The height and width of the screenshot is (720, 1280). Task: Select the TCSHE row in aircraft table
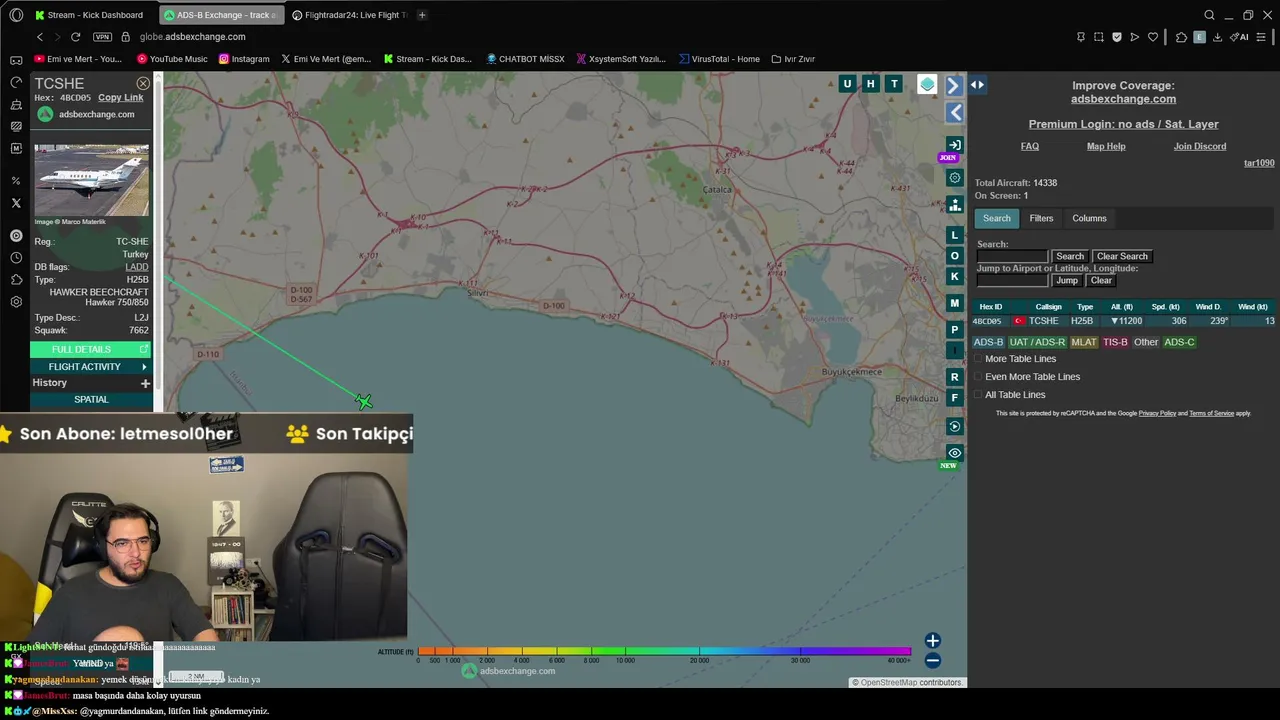1123,321
